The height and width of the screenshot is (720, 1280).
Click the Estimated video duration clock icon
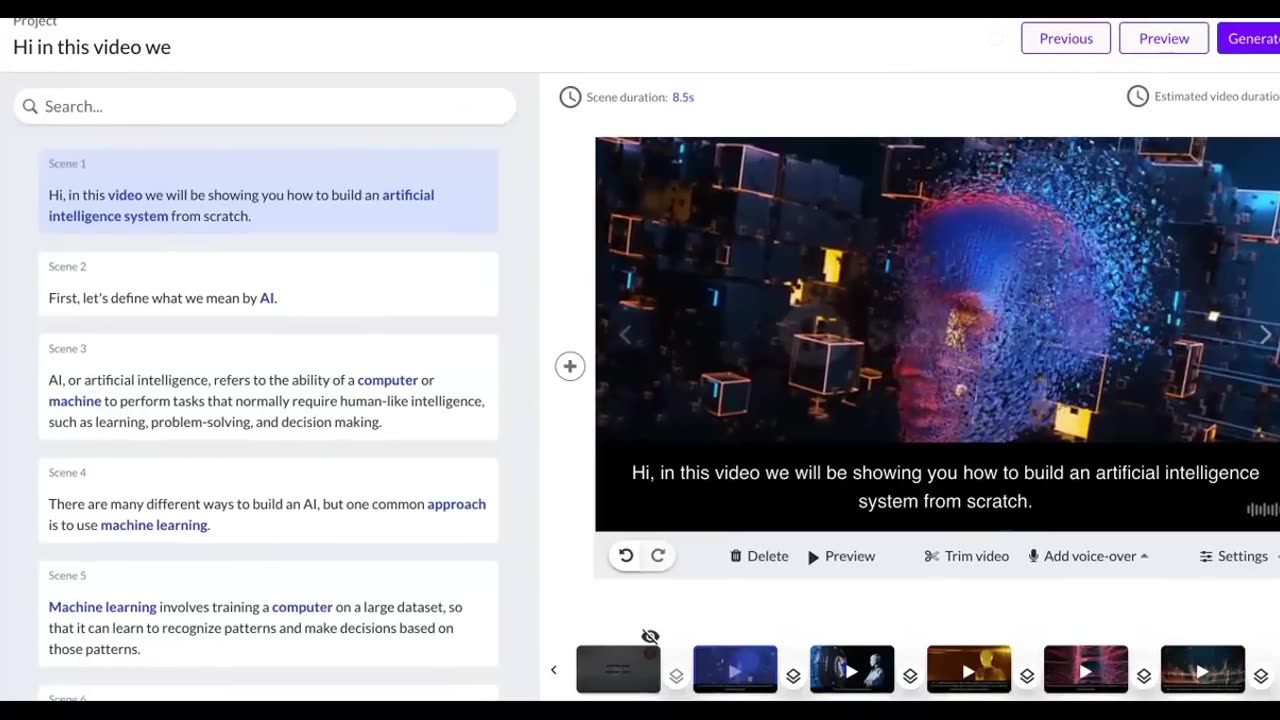(x=1138, y=96)
